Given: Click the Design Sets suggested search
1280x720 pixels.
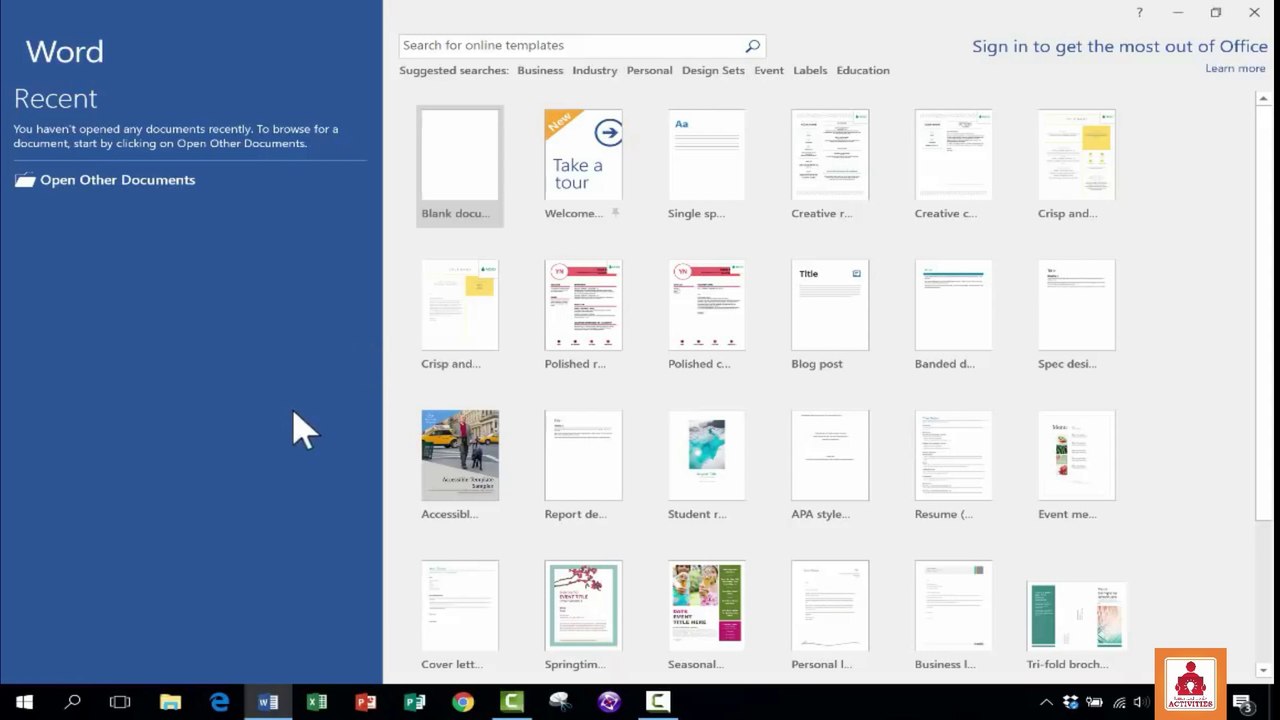Looking at the screenshot, I should pyautogui.click(x=713, y=70).
